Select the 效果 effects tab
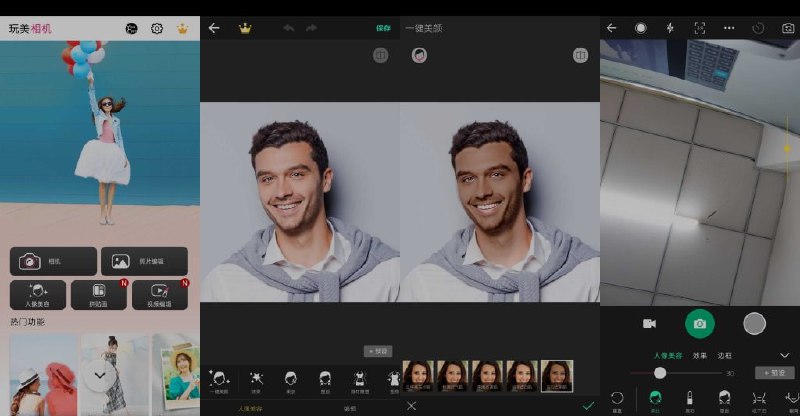The width and height of the screenshot is (800, 416). click(700, 355)
